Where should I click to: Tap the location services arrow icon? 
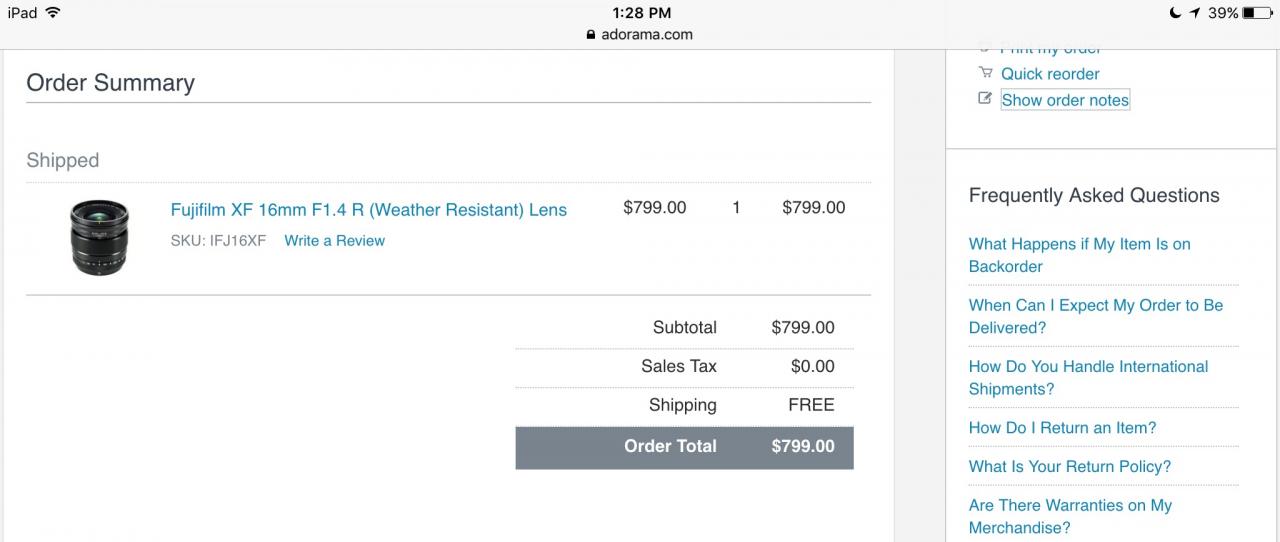point(1194,13)
